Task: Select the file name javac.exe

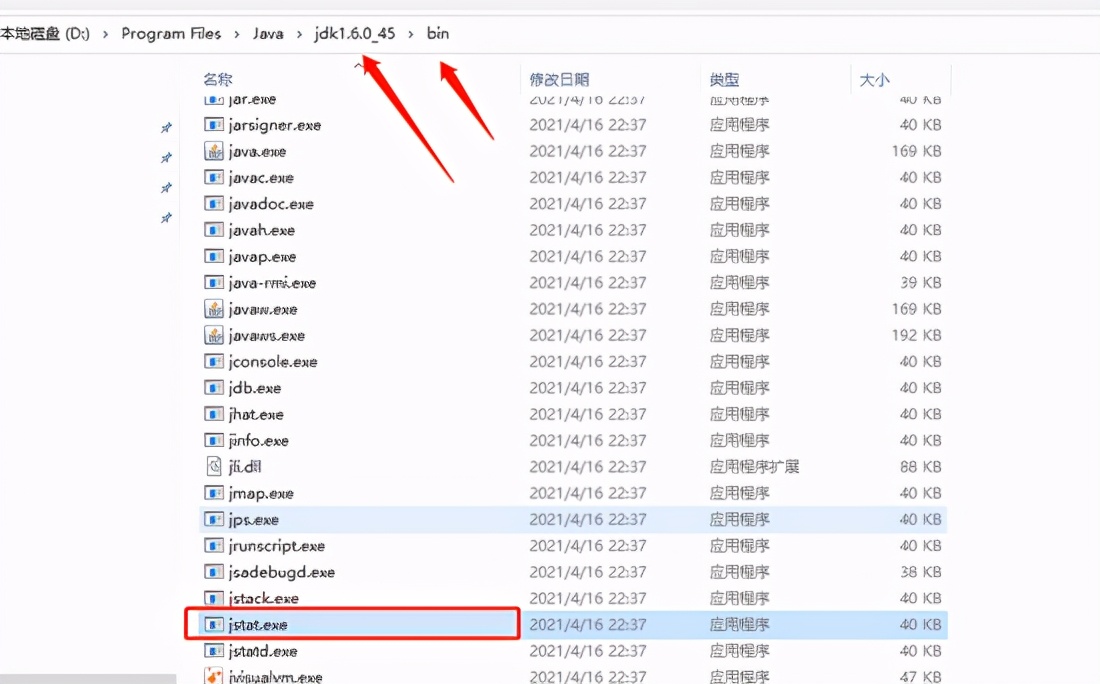Action: [261, 178]
